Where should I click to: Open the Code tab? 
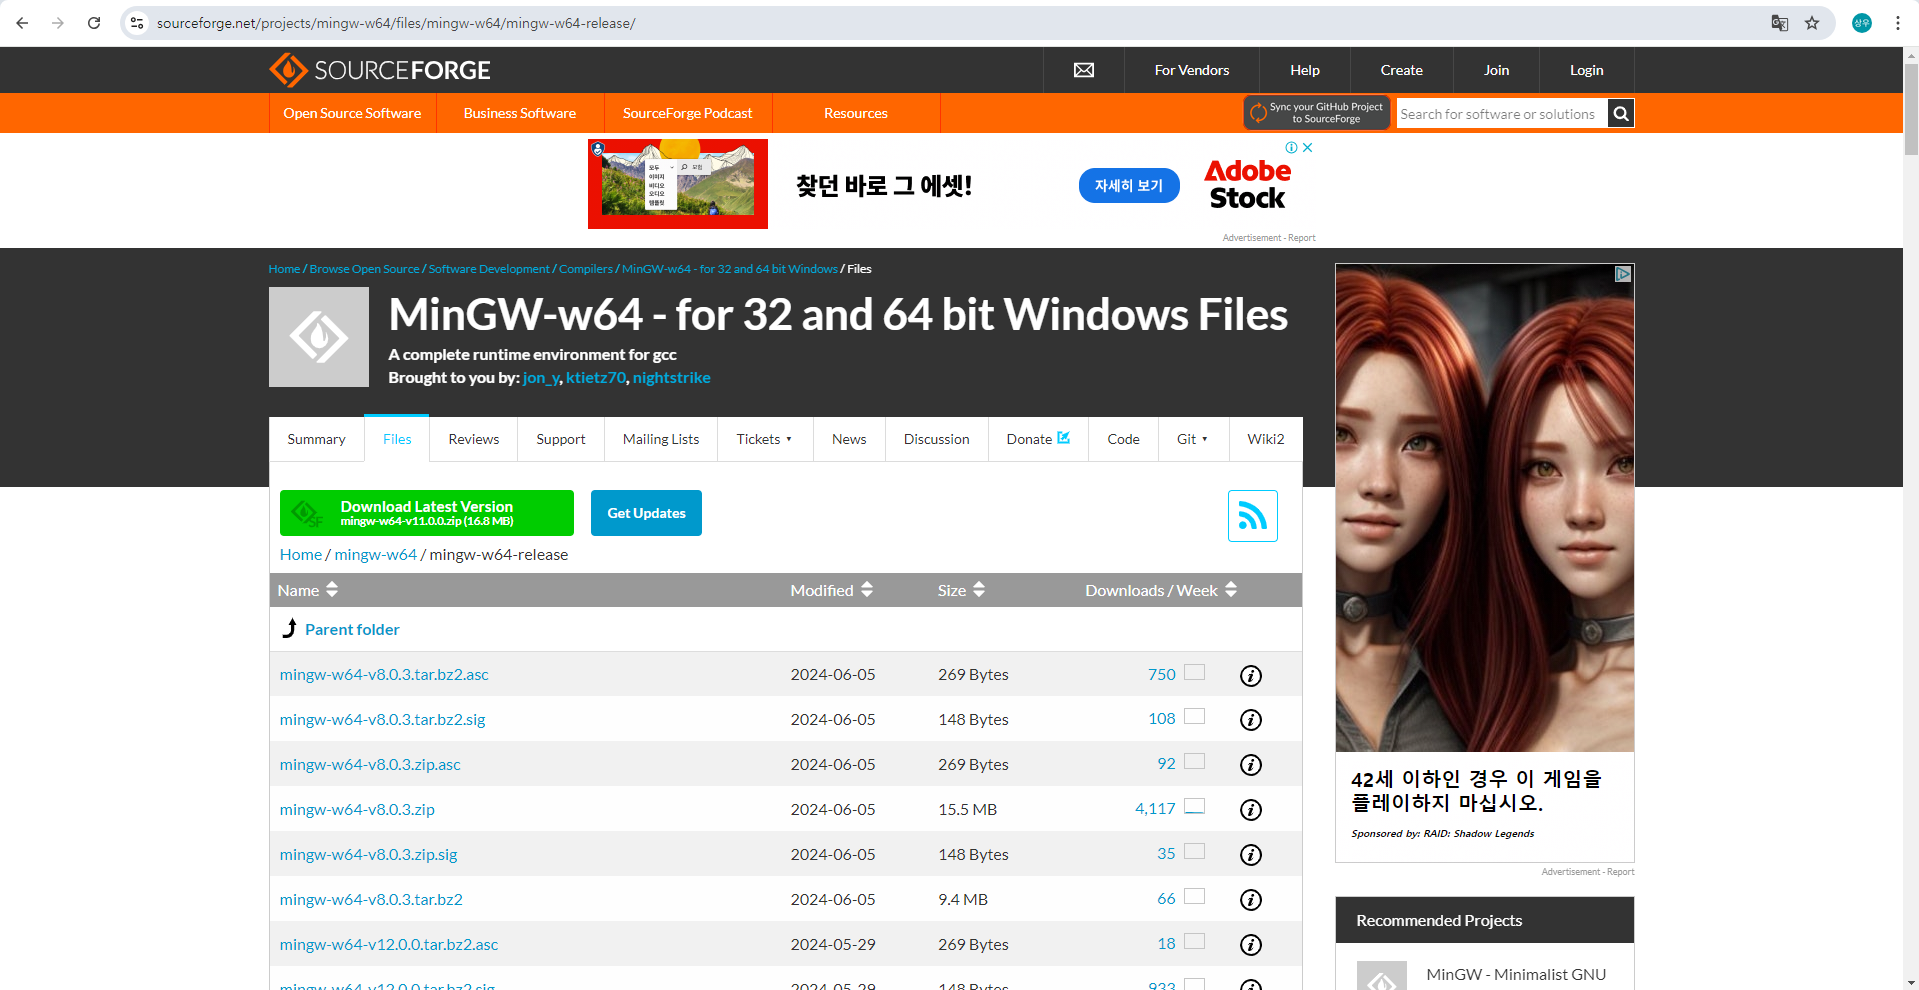1123,439
